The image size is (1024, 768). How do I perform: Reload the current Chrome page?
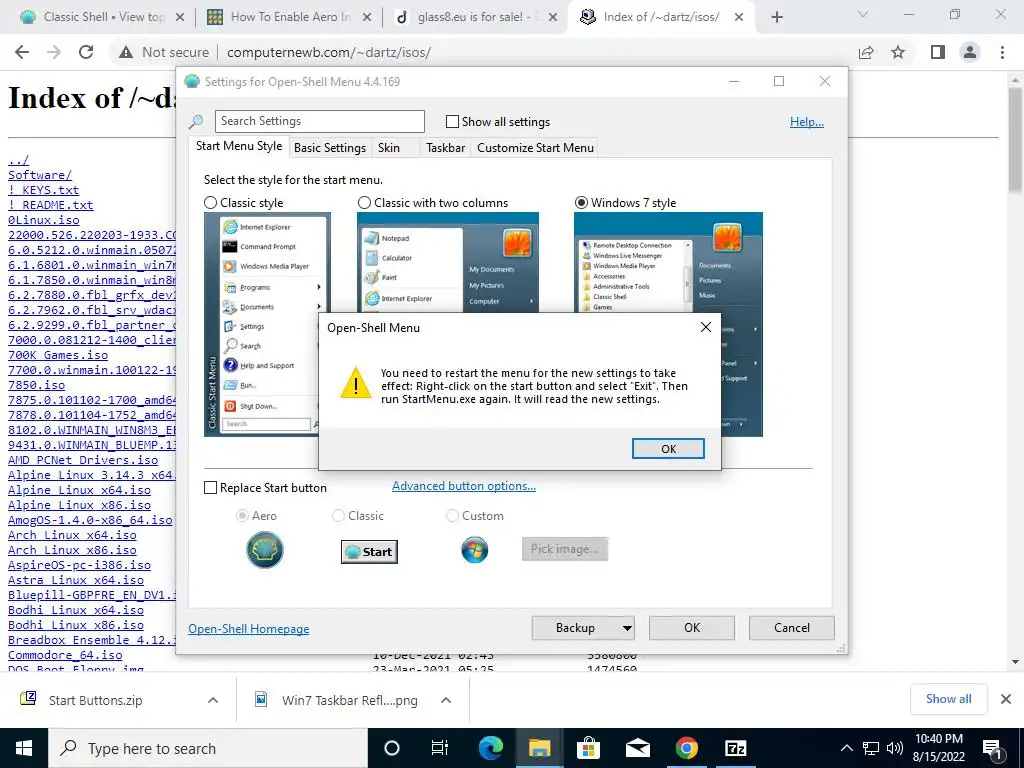(86, 52)
